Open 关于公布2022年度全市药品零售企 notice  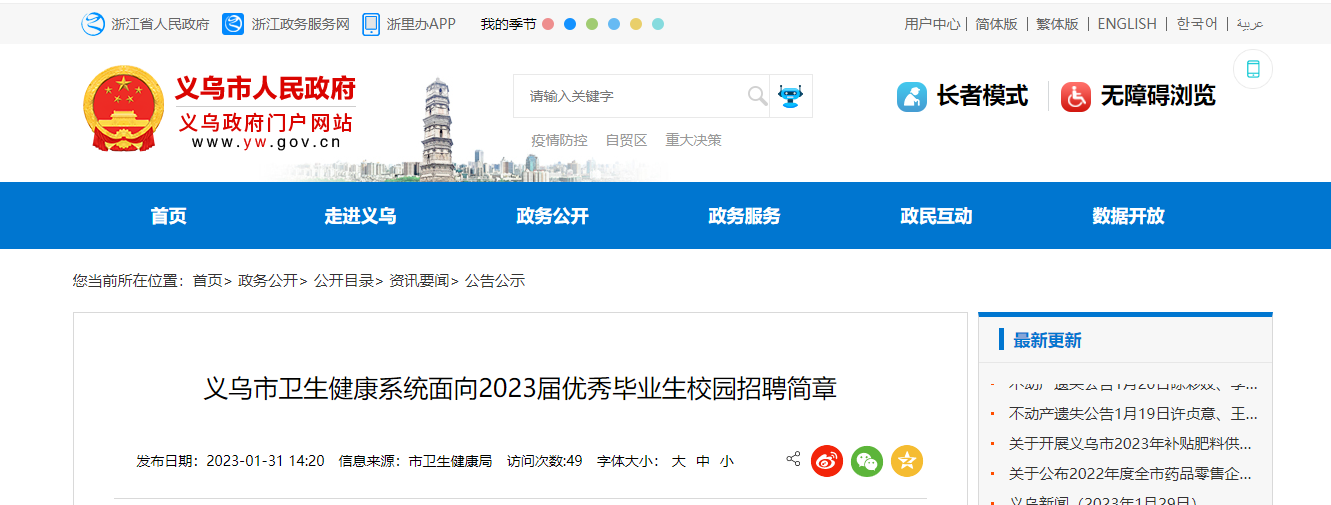click(1130, 473)
